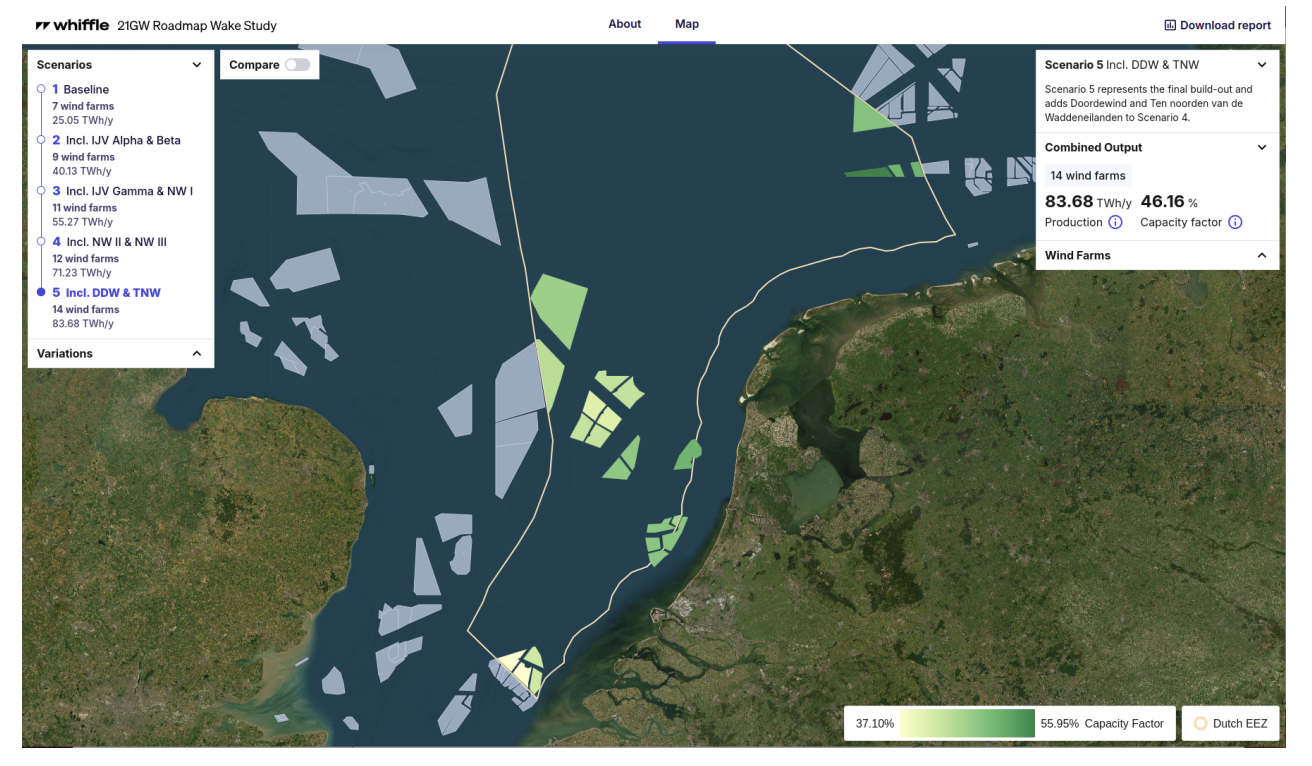1312x766 pixels.
Task: Click the Production info icon
Action: pyautogui.click(x=1115, y=222)
